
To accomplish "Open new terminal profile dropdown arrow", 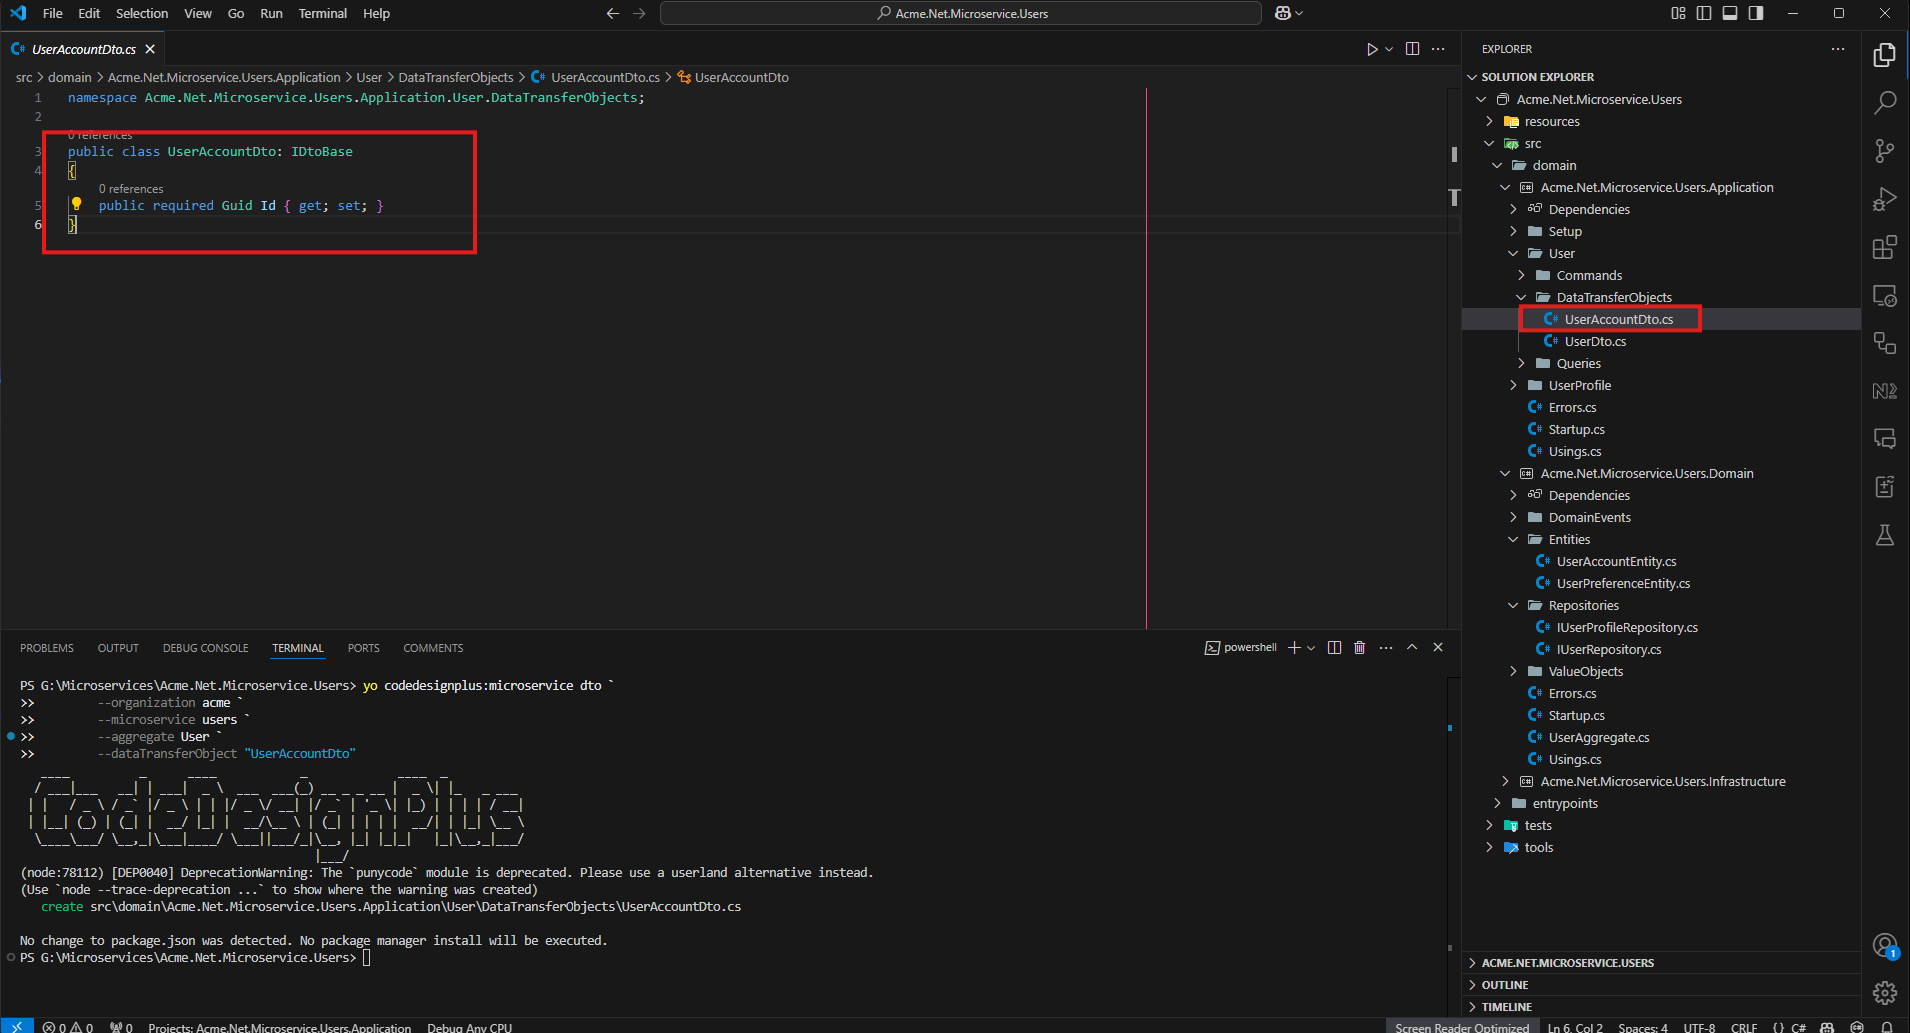I will [1311, 648].
